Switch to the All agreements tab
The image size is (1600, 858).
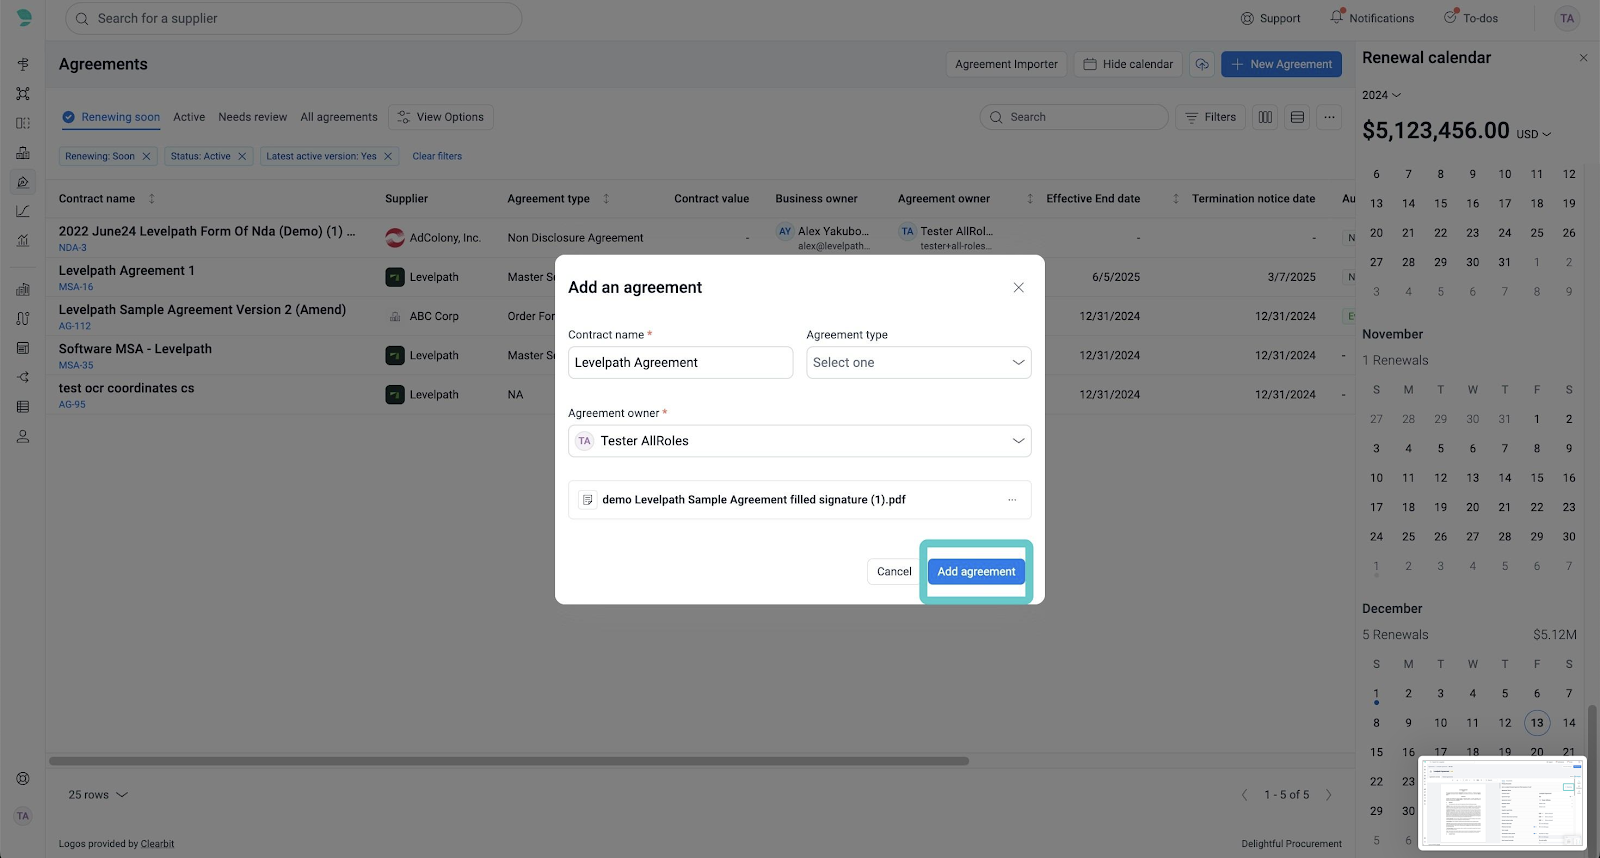[x=339, y=117]
